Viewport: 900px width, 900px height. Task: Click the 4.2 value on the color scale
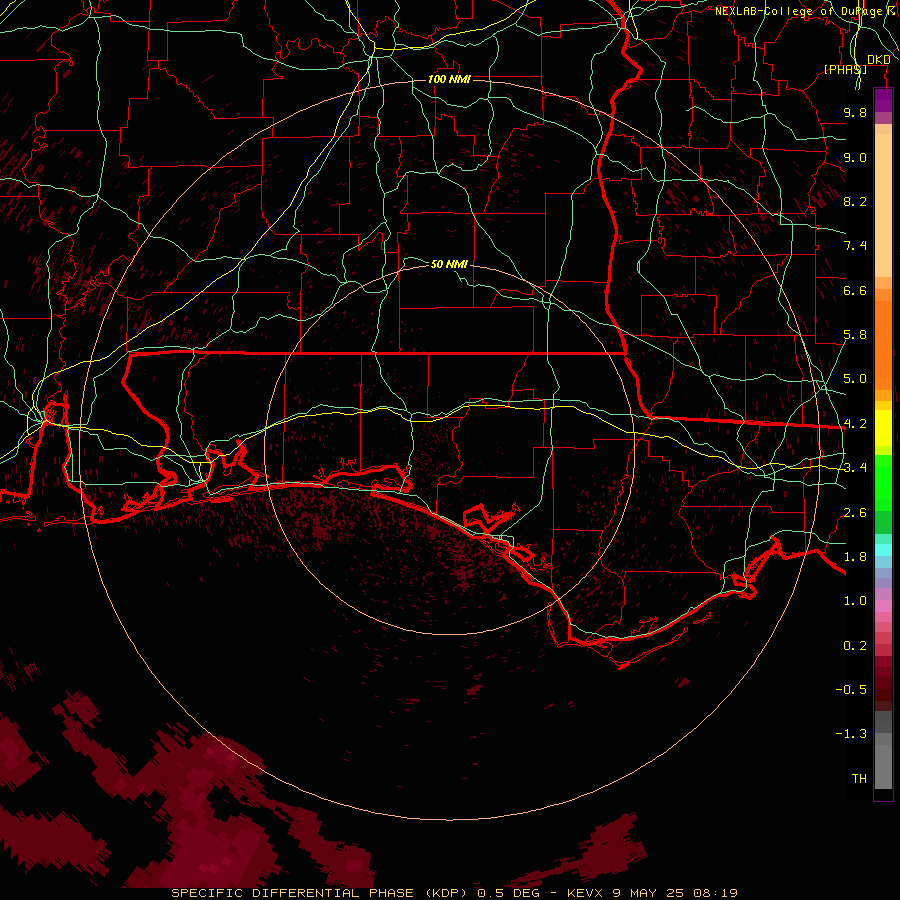[x=855, y=424]
